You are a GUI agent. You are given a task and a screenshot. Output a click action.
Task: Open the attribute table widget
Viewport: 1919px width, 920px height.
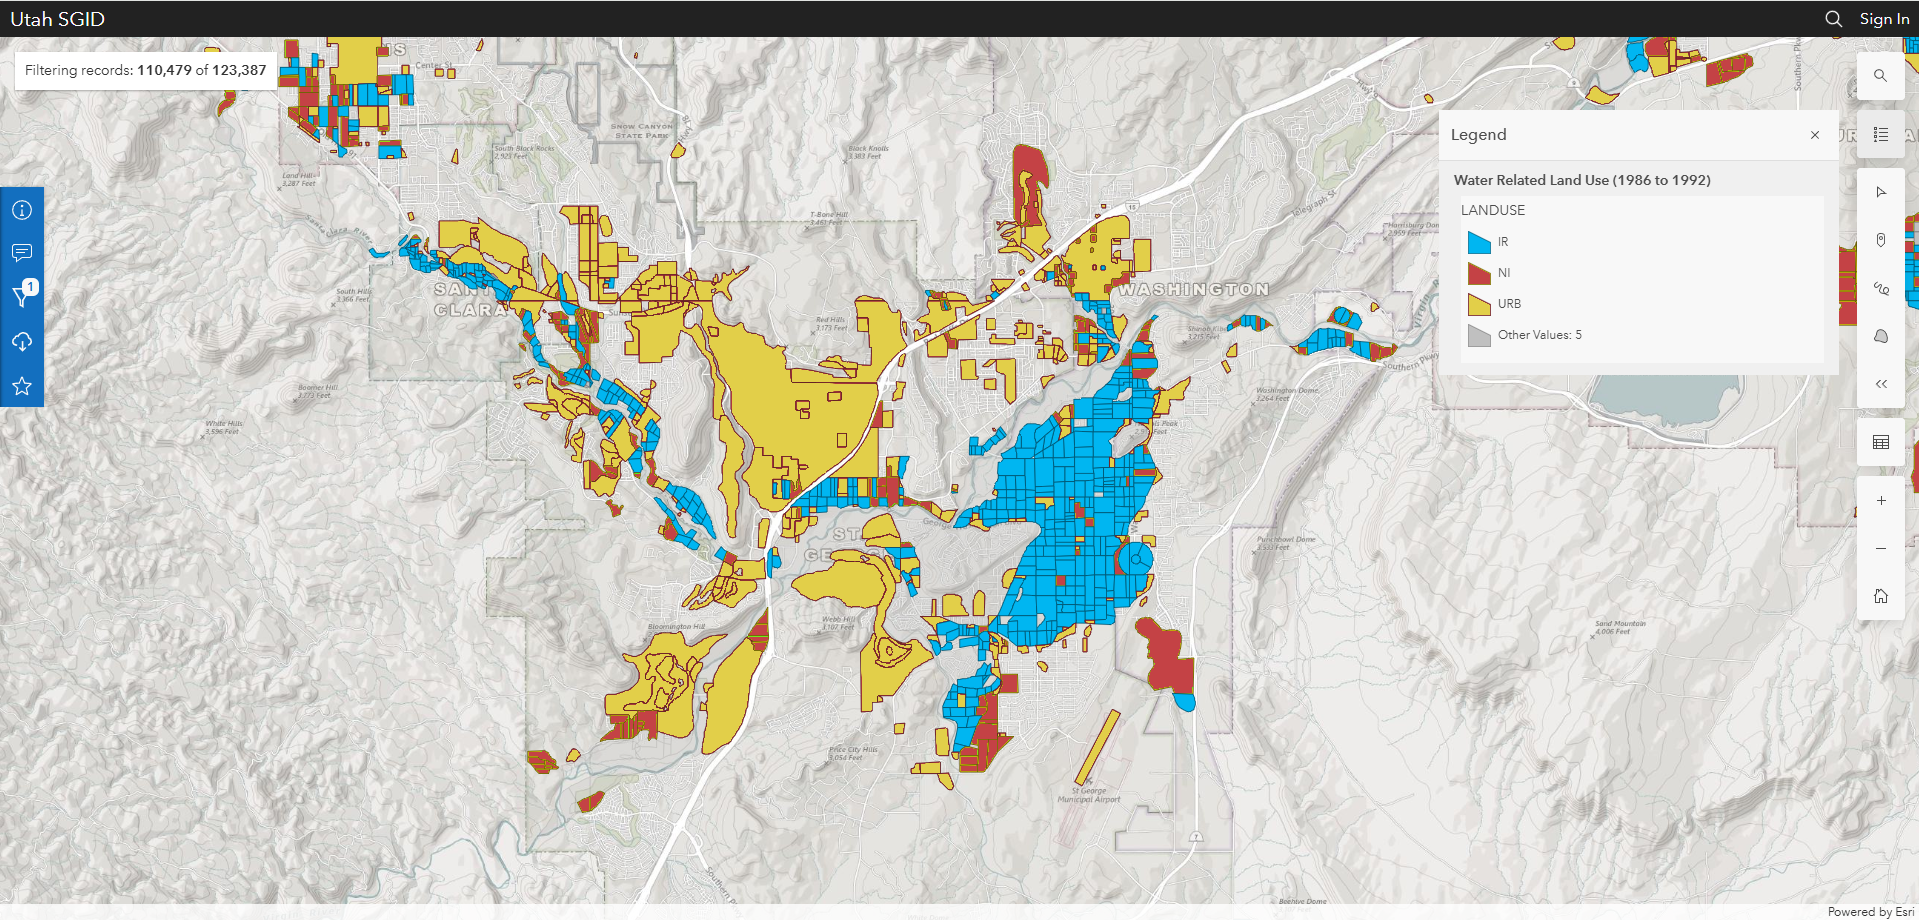click(x=1880, y=442)
